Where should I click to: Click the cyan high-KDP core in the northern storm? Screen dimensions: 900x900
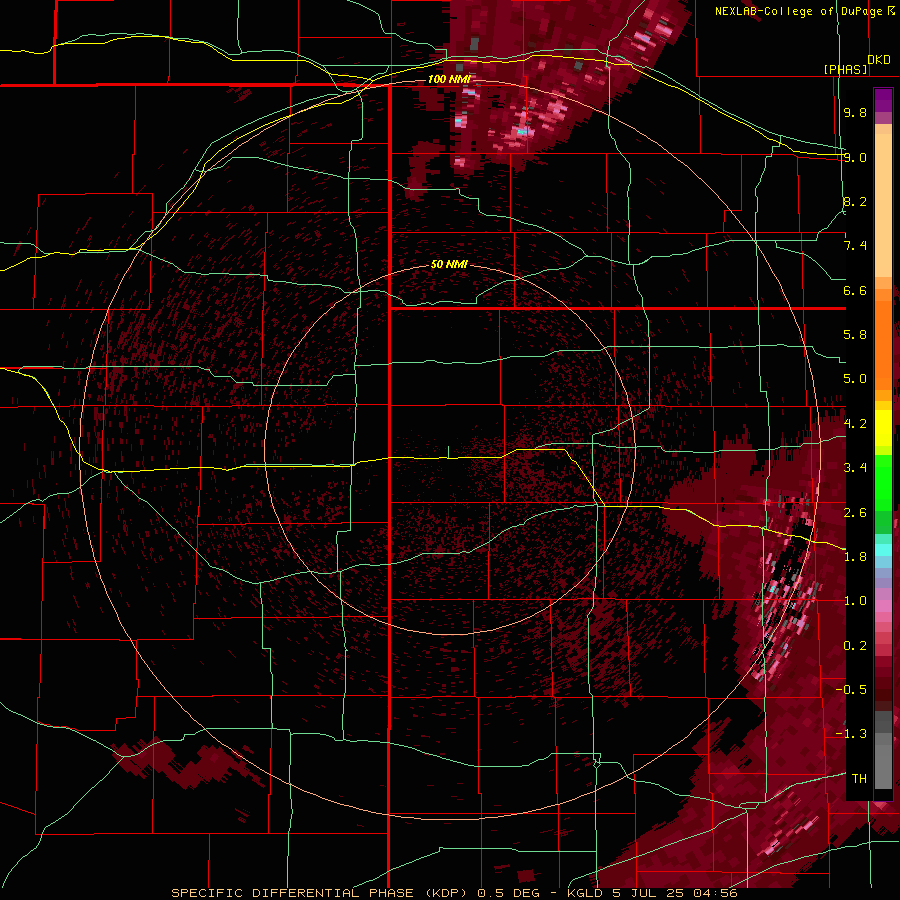tap(521, 131)
